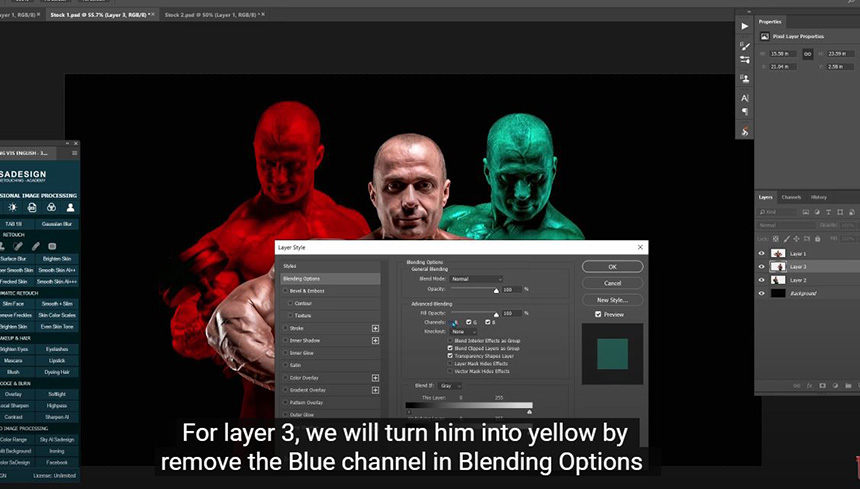Image resolution: width=860 pixels, height=489 pixels.
Task: Click the plus icon next to Stroke
Action: (376, 328)
